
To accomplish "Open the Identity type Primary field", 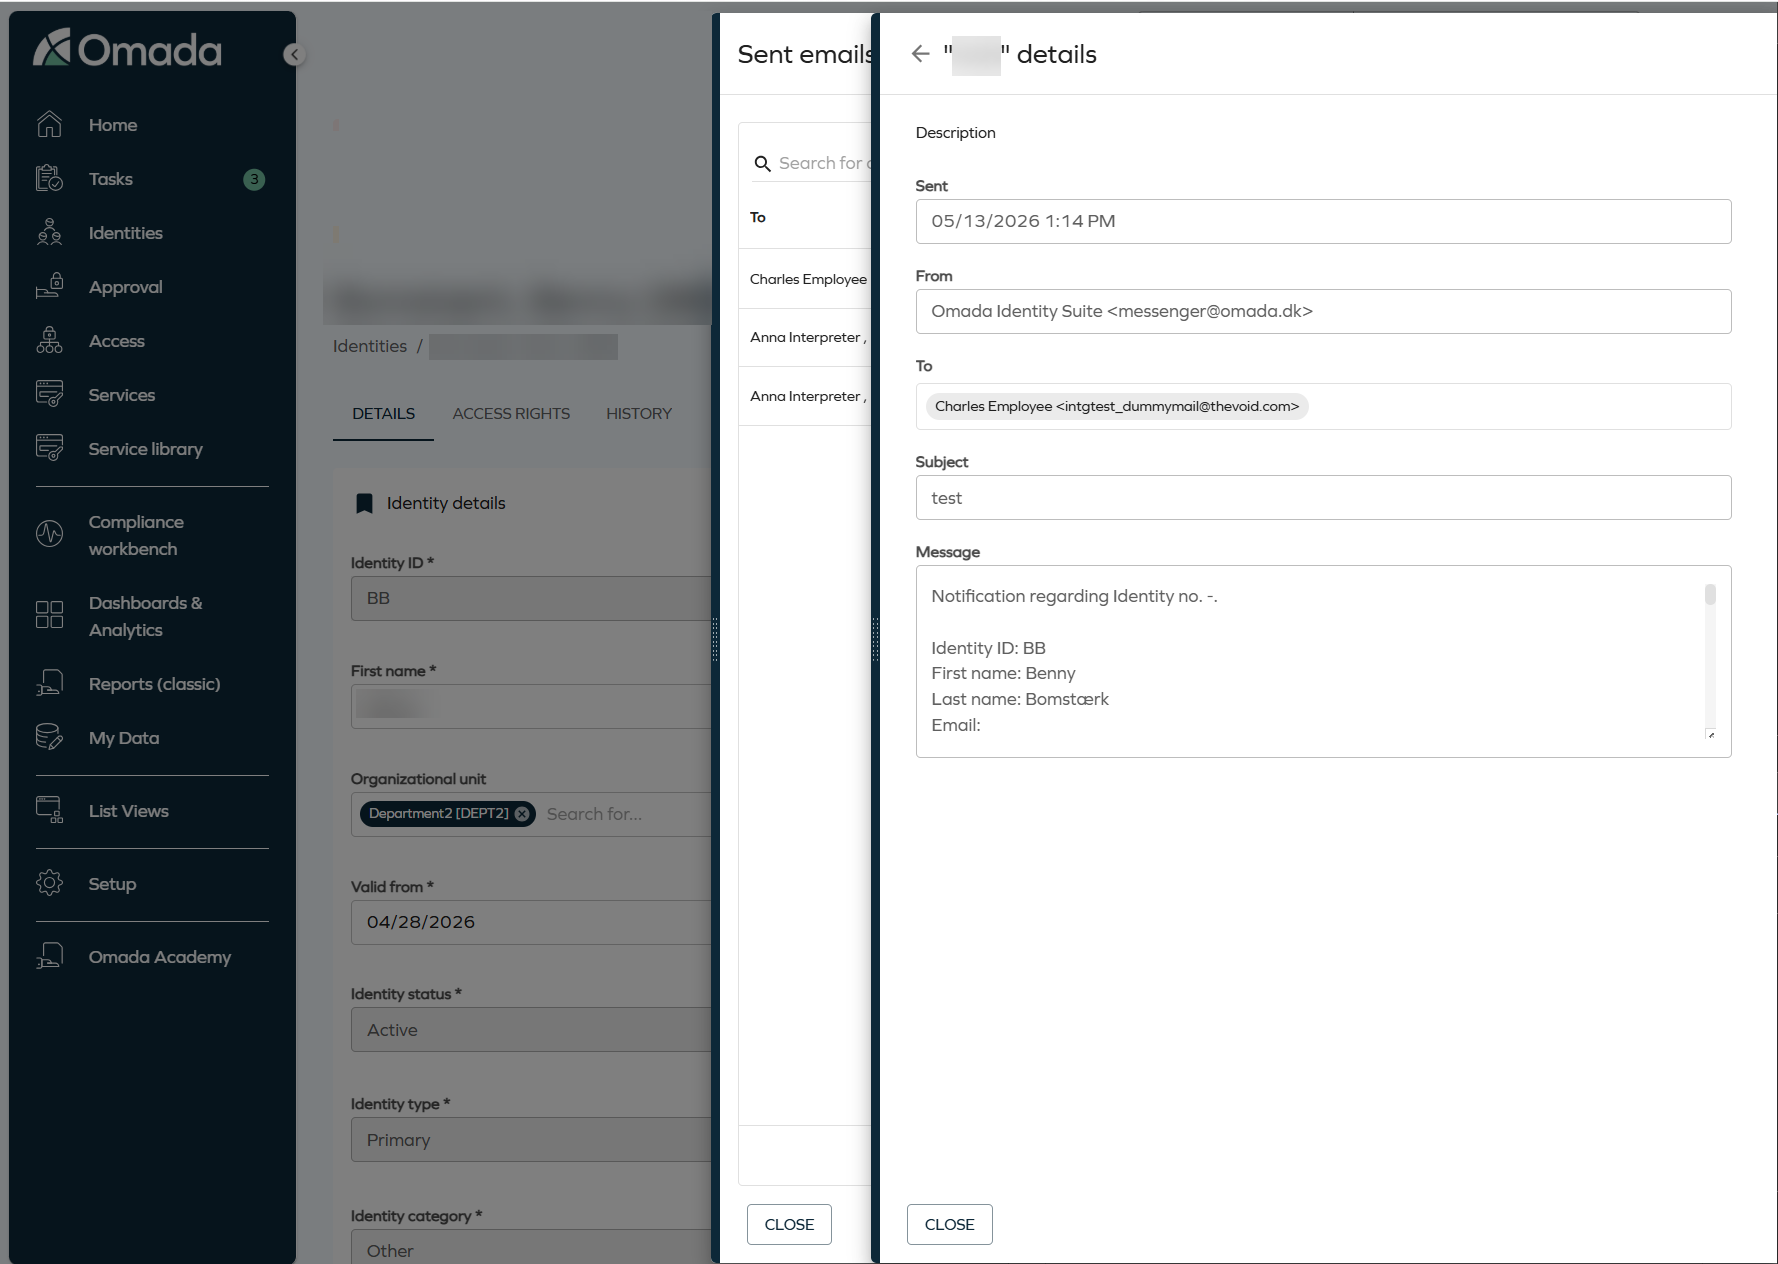I will (531, 1139).
